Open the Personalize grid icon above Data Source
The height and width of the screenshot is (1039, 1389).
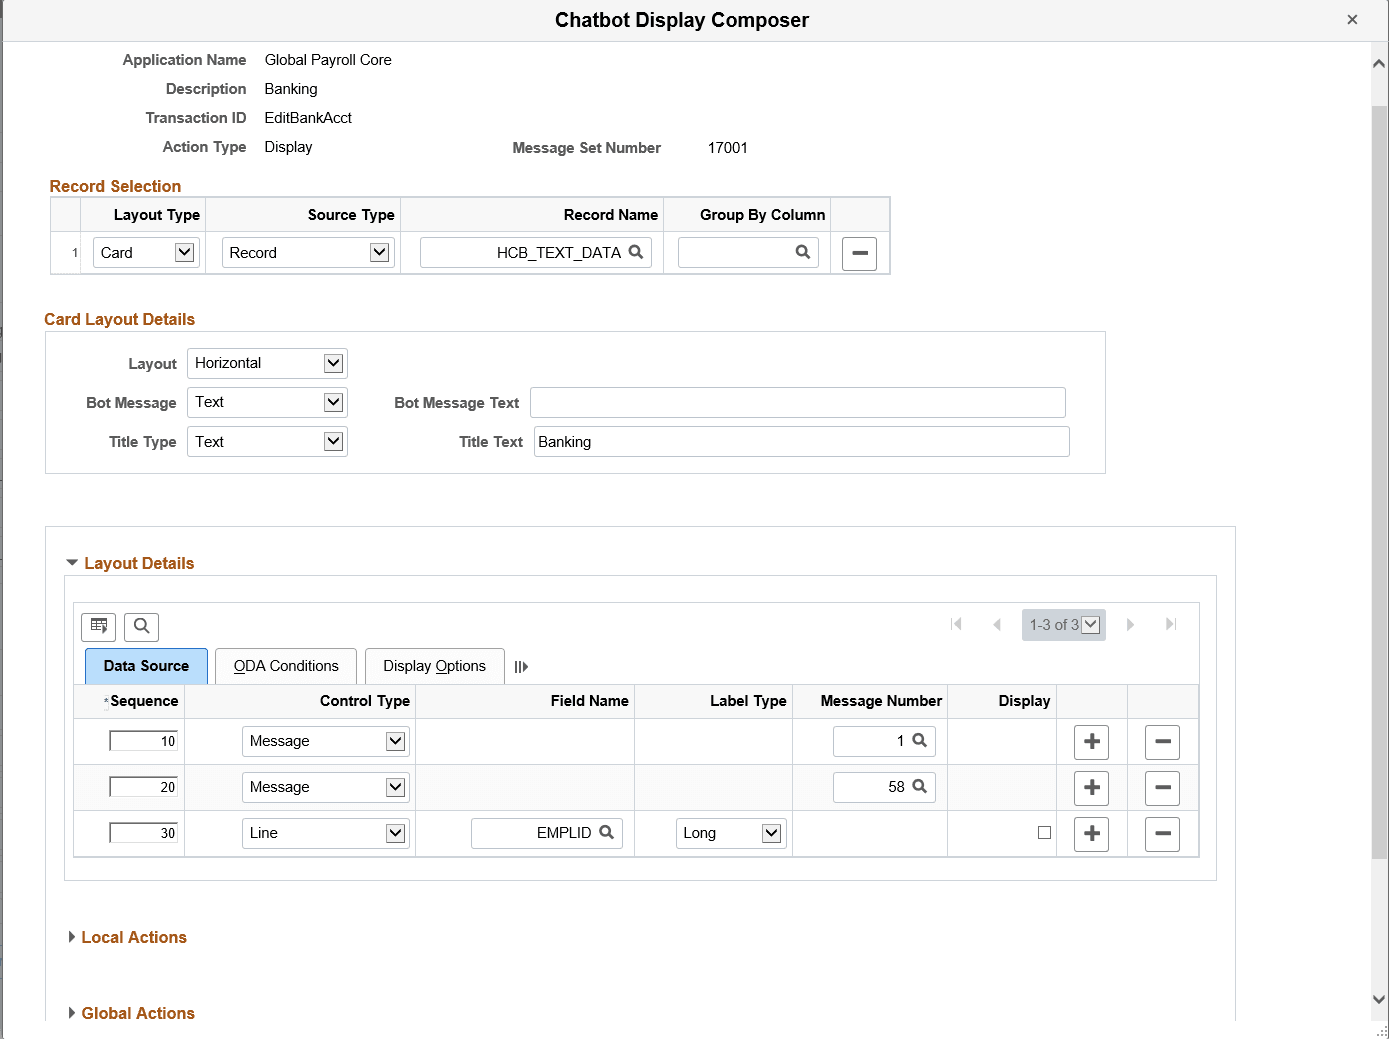[98, 627]
